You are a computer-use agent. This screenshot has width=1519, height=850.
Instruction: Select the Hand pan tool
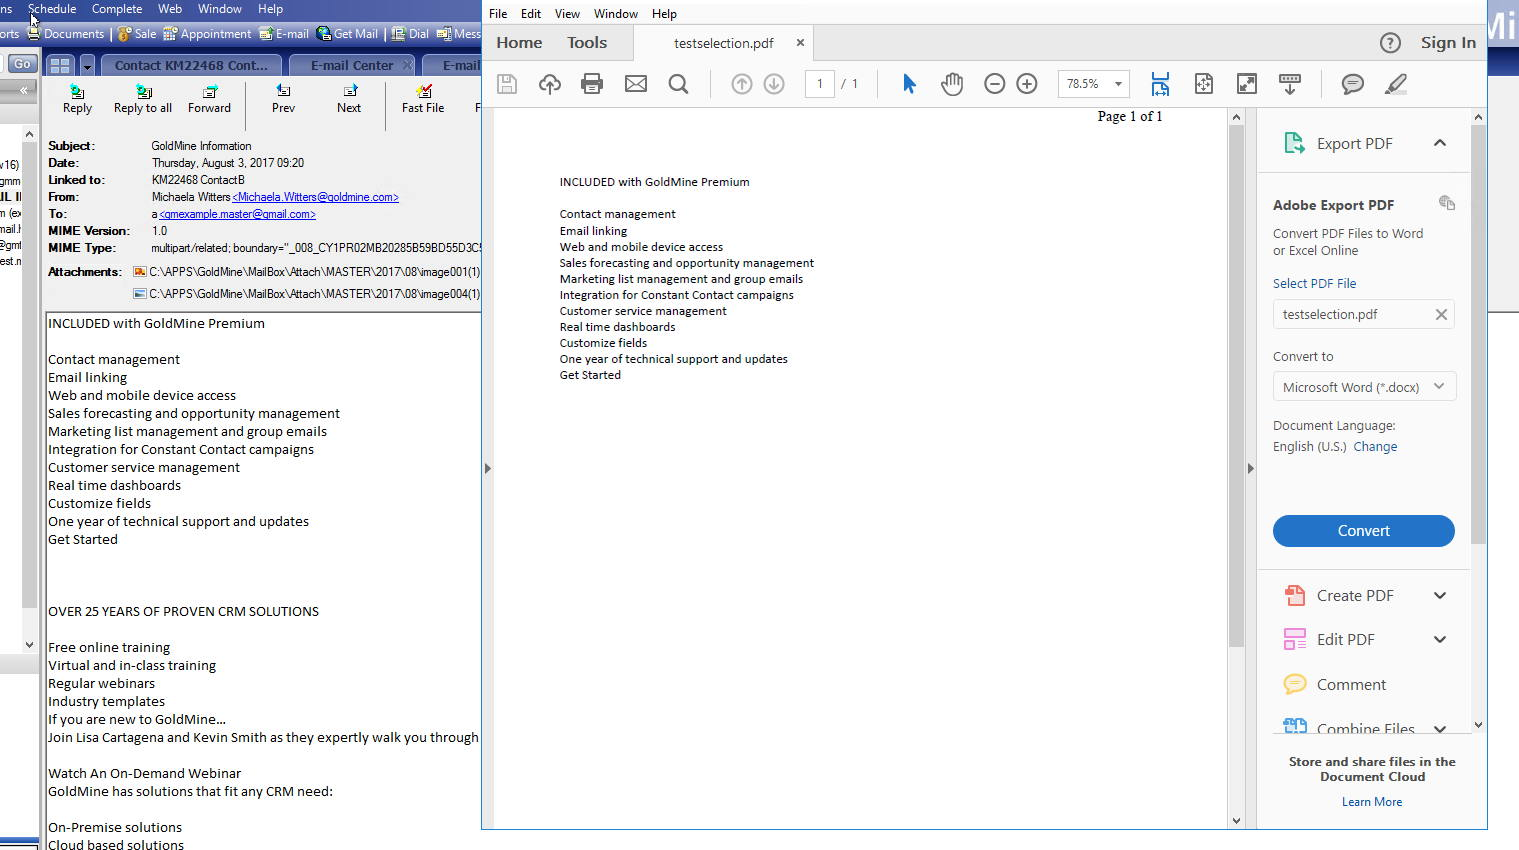(x=952, y=84)
